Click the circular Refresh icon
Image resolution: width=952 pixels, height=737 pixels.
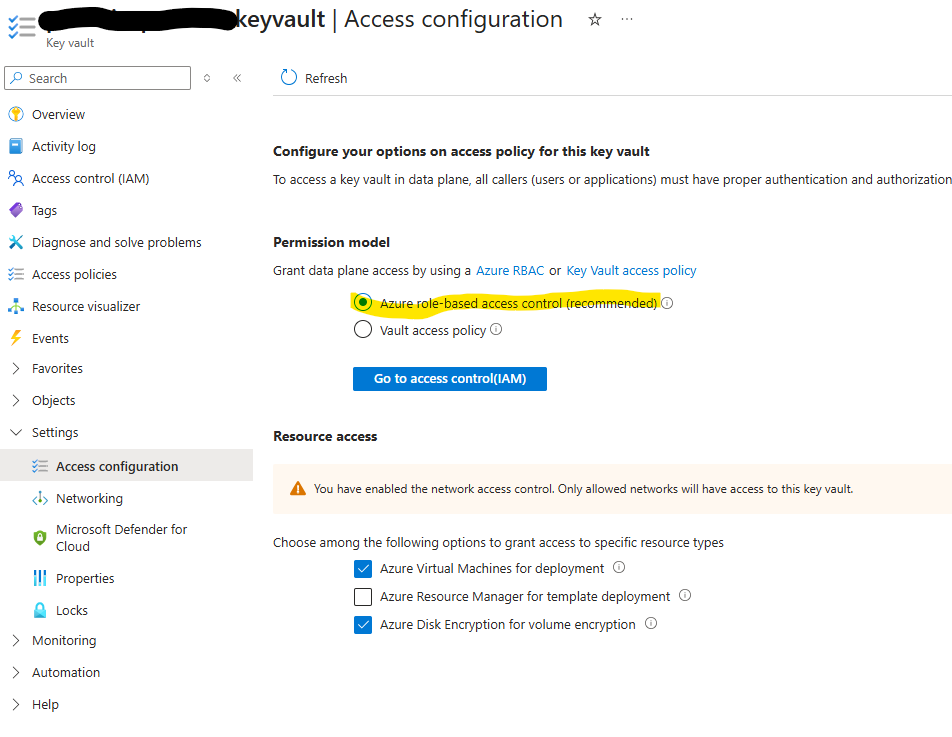(288, 78)
